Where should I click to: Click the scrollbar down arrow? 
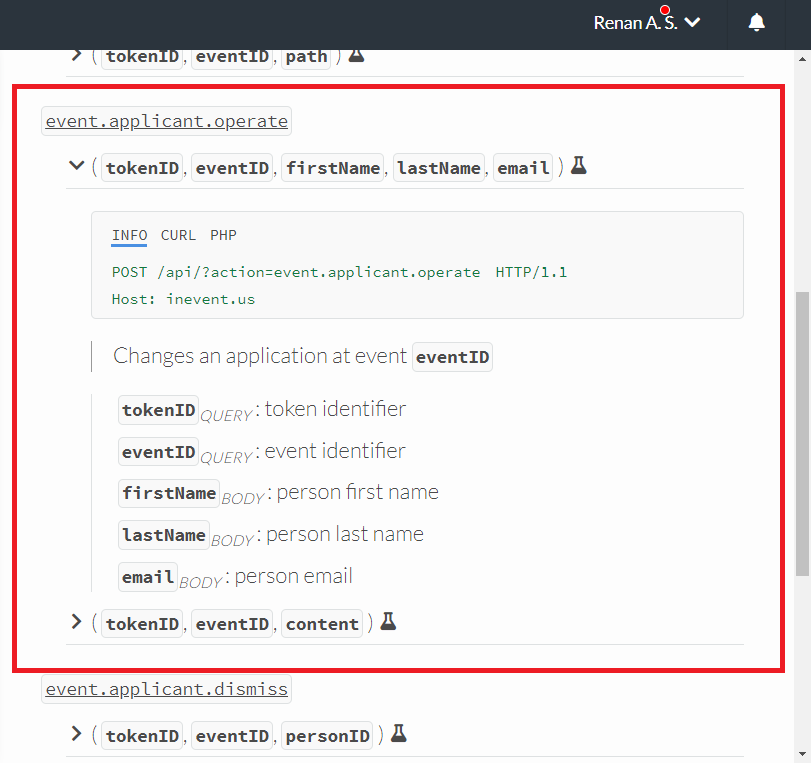803,755
